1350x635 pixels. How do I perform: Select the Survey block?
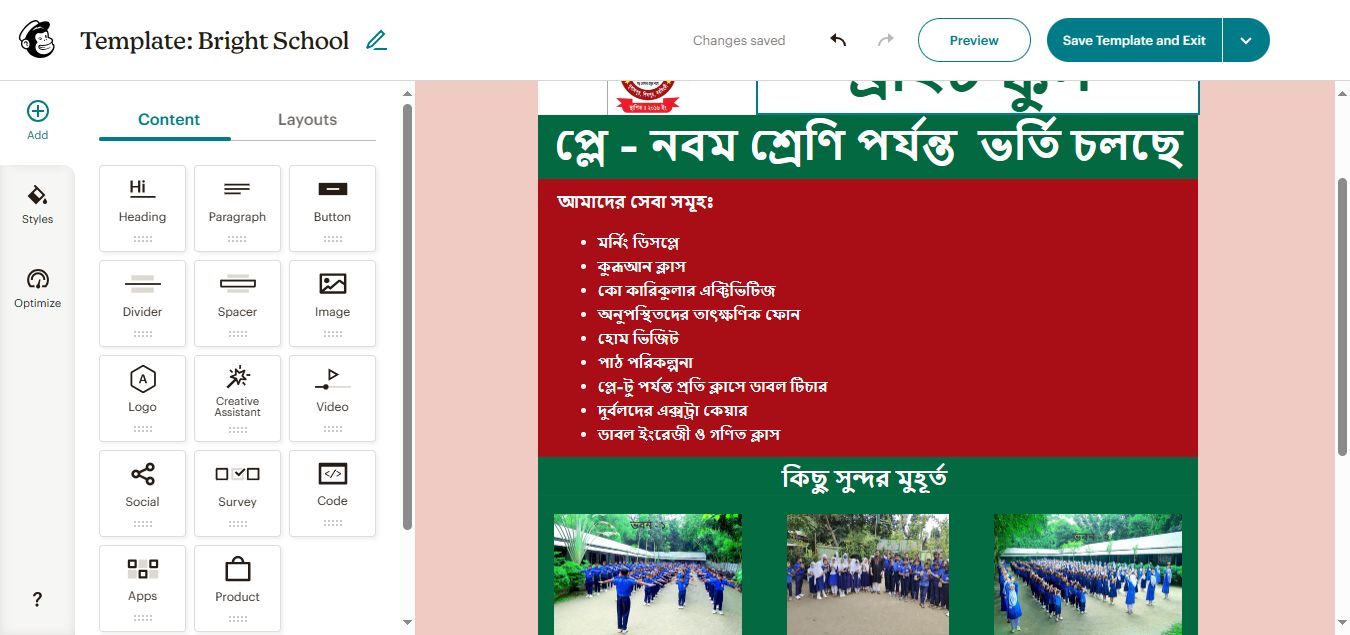click(x=237, y=493)
